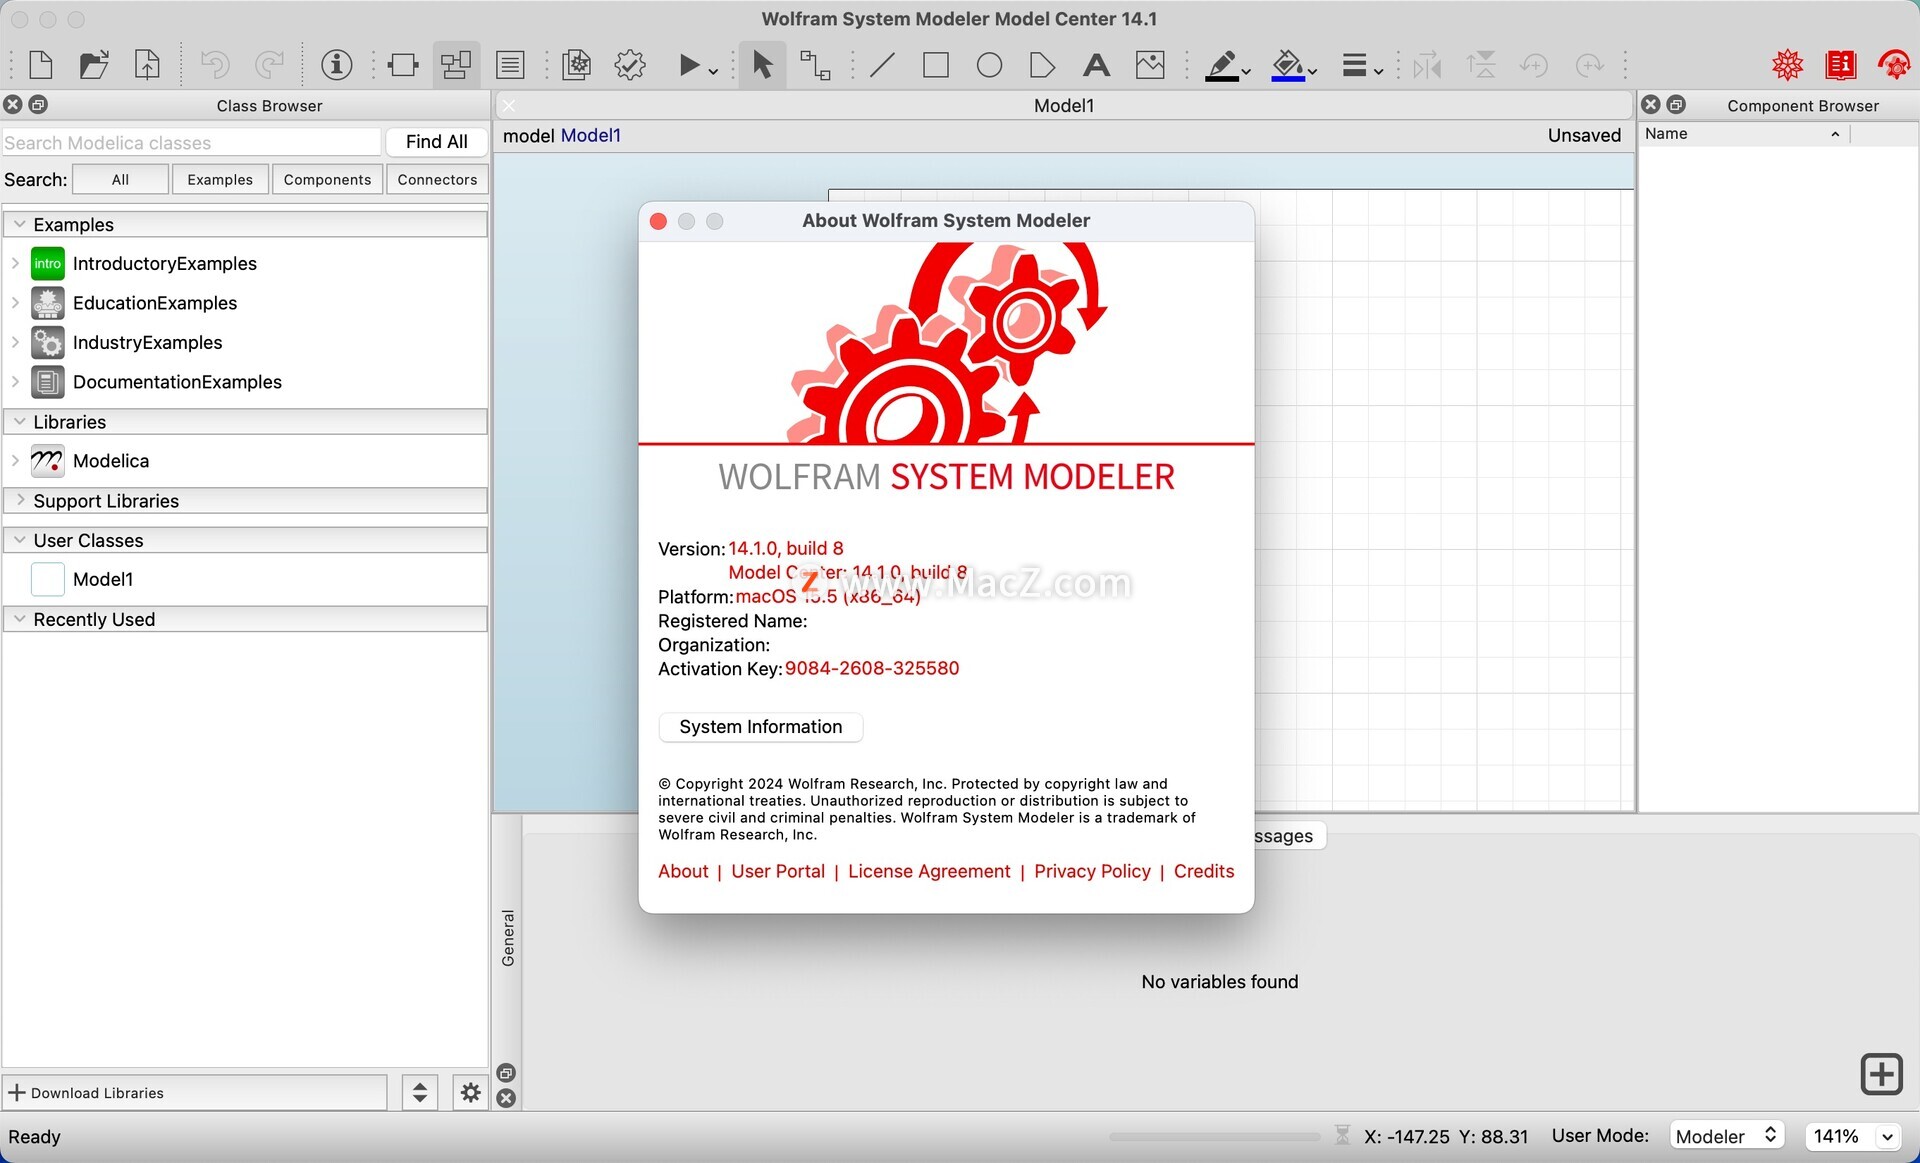Select IndustryExamples in Class Browser

point(147,342)
